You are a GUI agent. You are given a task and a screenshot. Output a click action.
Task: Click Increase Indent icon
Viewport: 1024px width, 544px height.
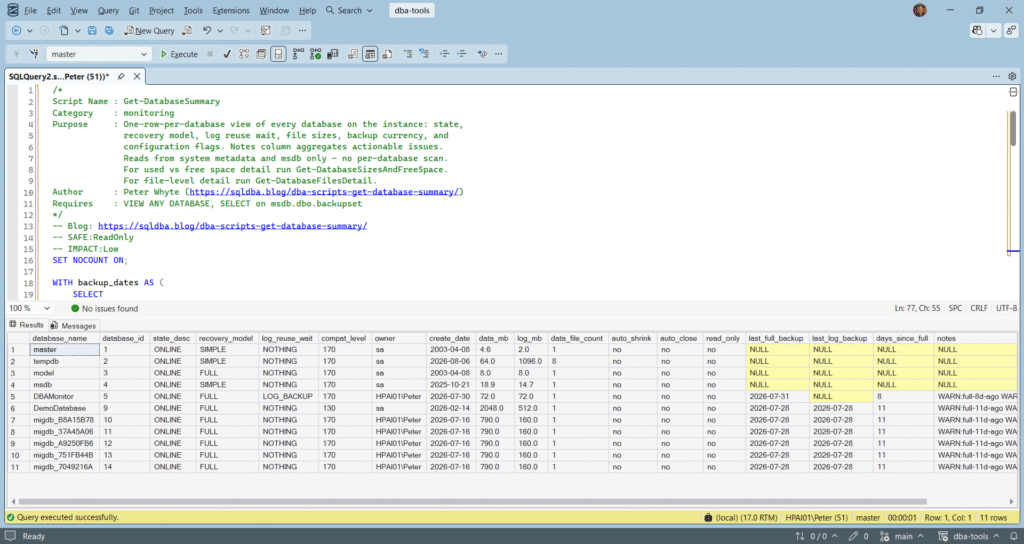point(462,54)
